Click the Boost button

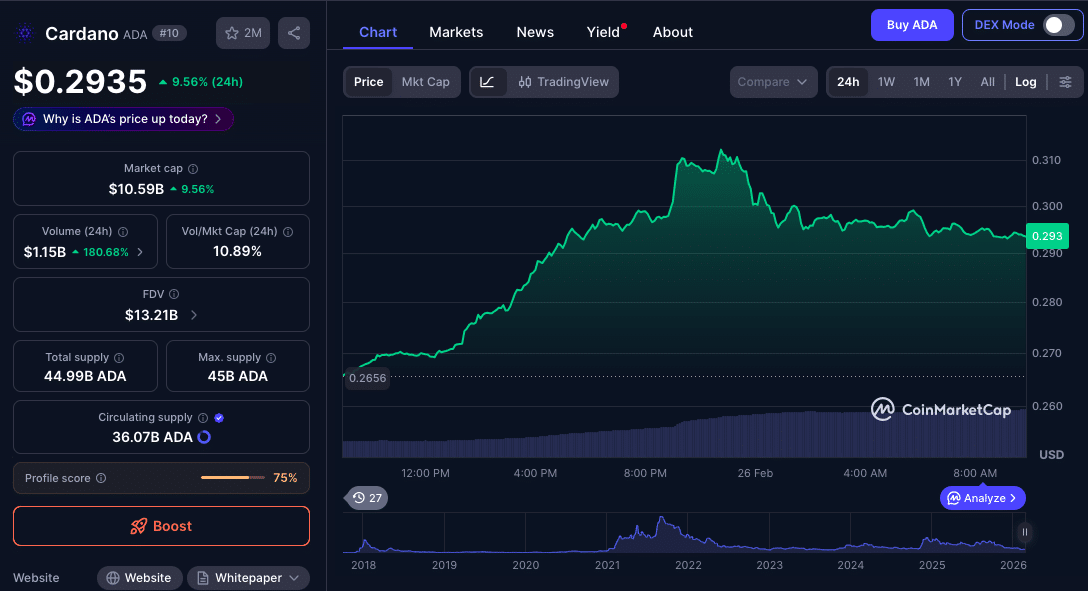(x=161, y=526)
